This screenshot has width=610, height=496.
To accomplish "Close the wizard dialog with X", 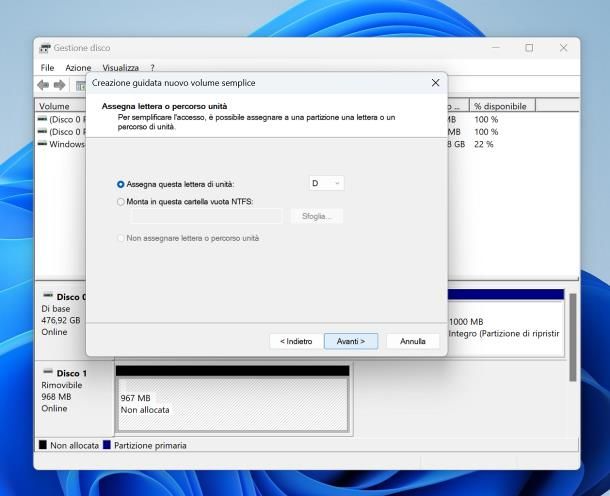I will (x=435, y=82).
